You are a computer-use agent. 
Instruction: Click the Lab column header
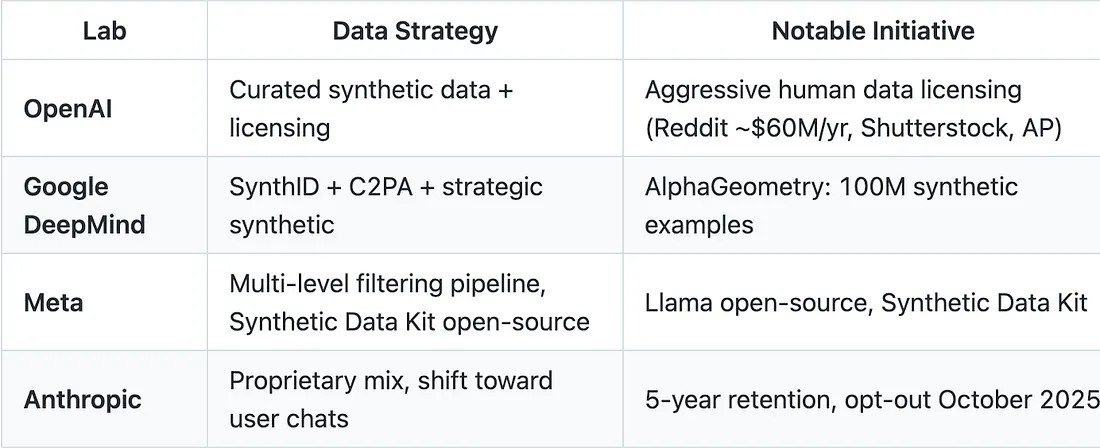(x=104, y=31)
